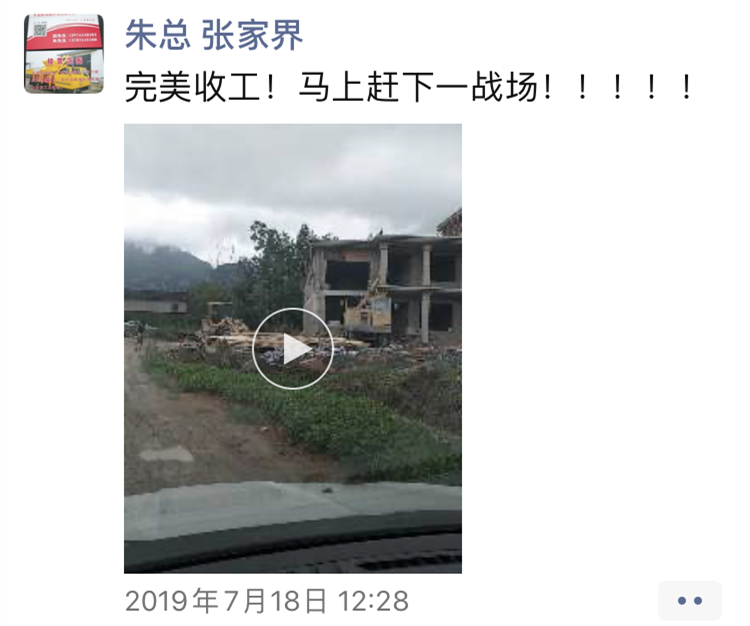Open the two-dots like/comment menu

690,601
